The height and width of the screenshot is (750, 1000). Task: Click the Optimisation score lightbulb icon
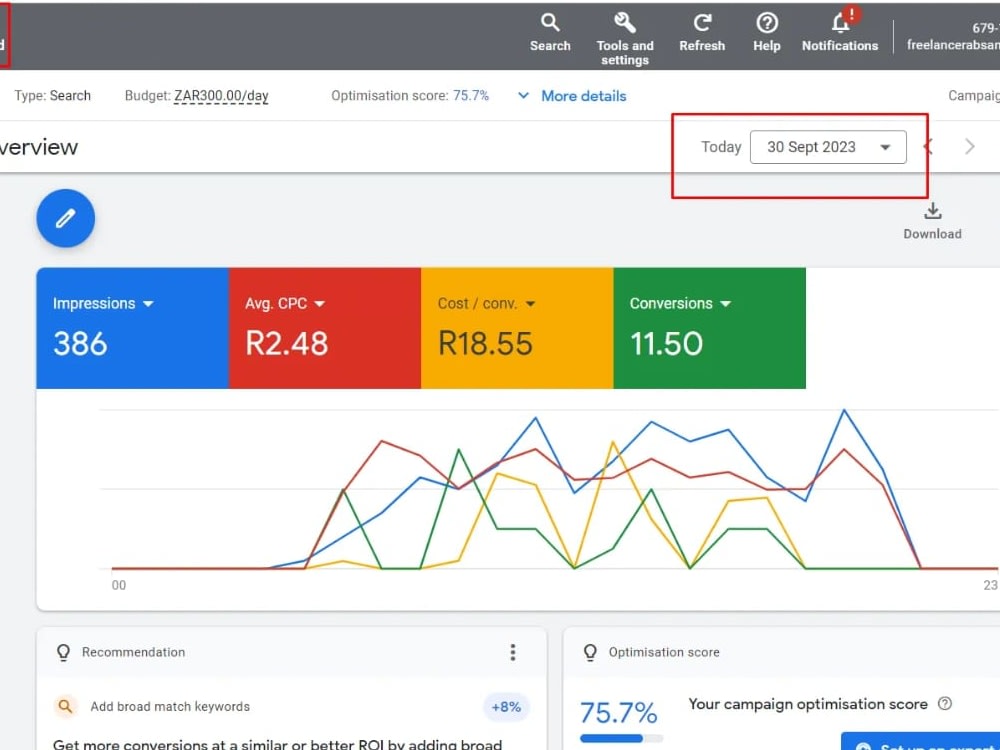[590, 652]
